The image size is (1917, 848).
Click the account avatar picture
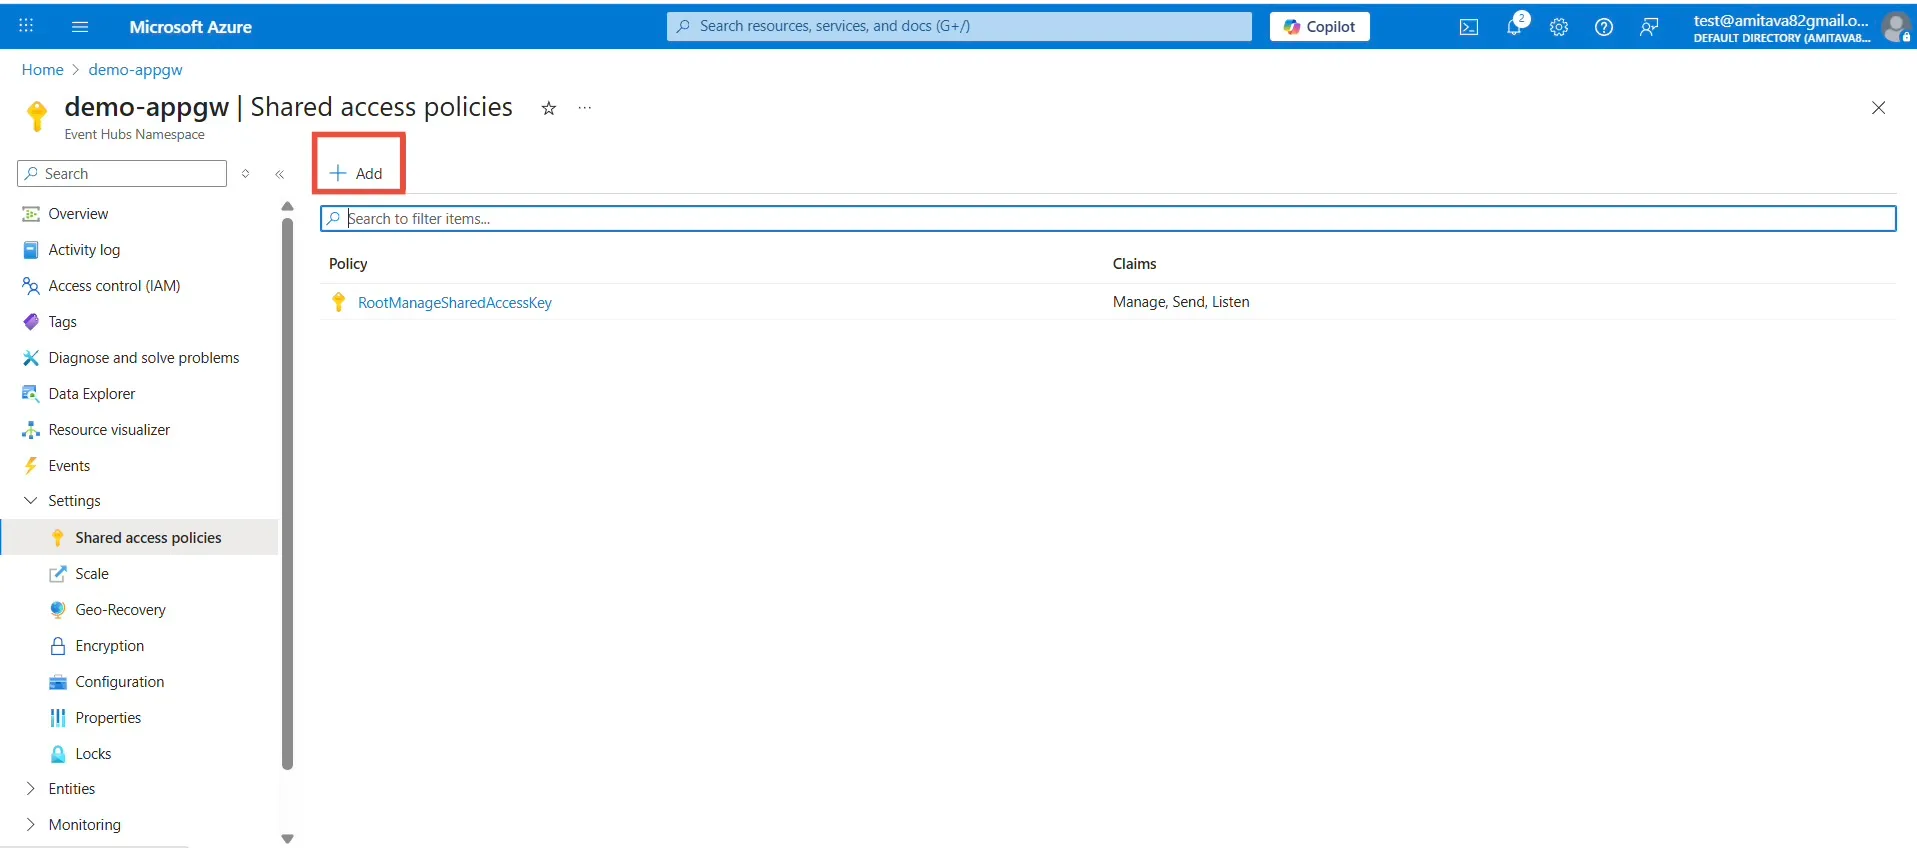(x=1897, y=27)
